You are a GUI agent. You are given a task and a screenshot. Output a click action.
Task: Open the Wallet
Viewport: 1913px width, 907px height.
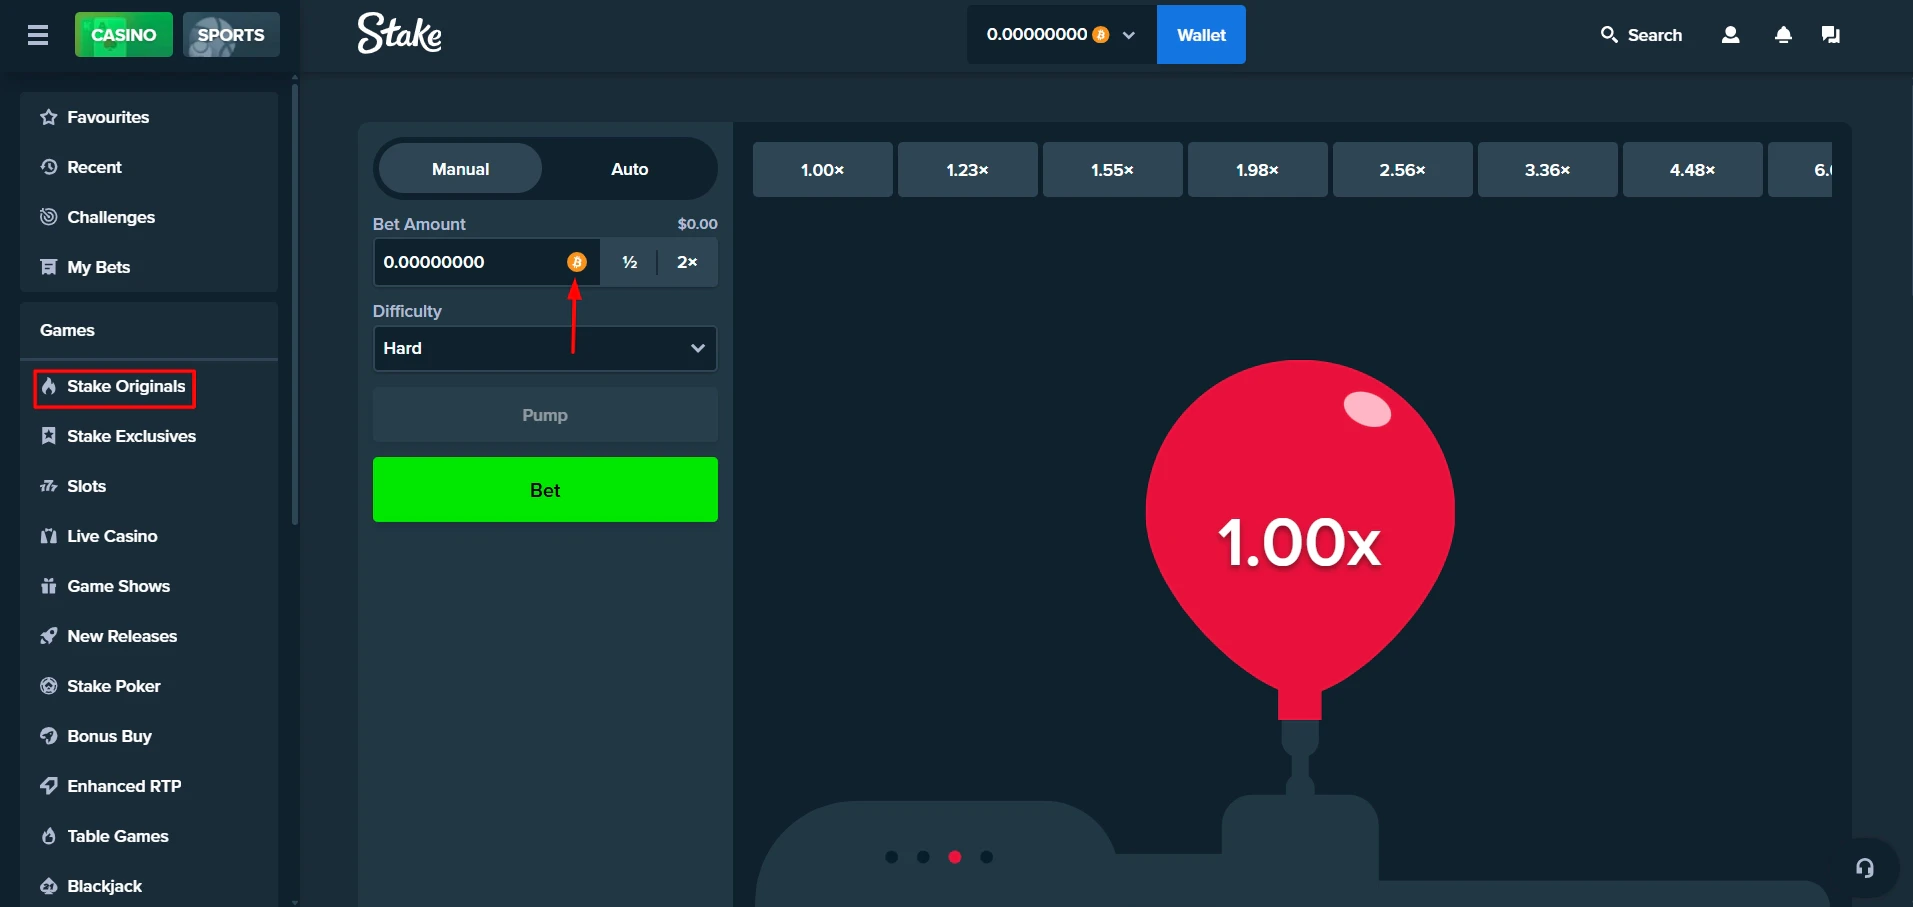(1201, 35)
